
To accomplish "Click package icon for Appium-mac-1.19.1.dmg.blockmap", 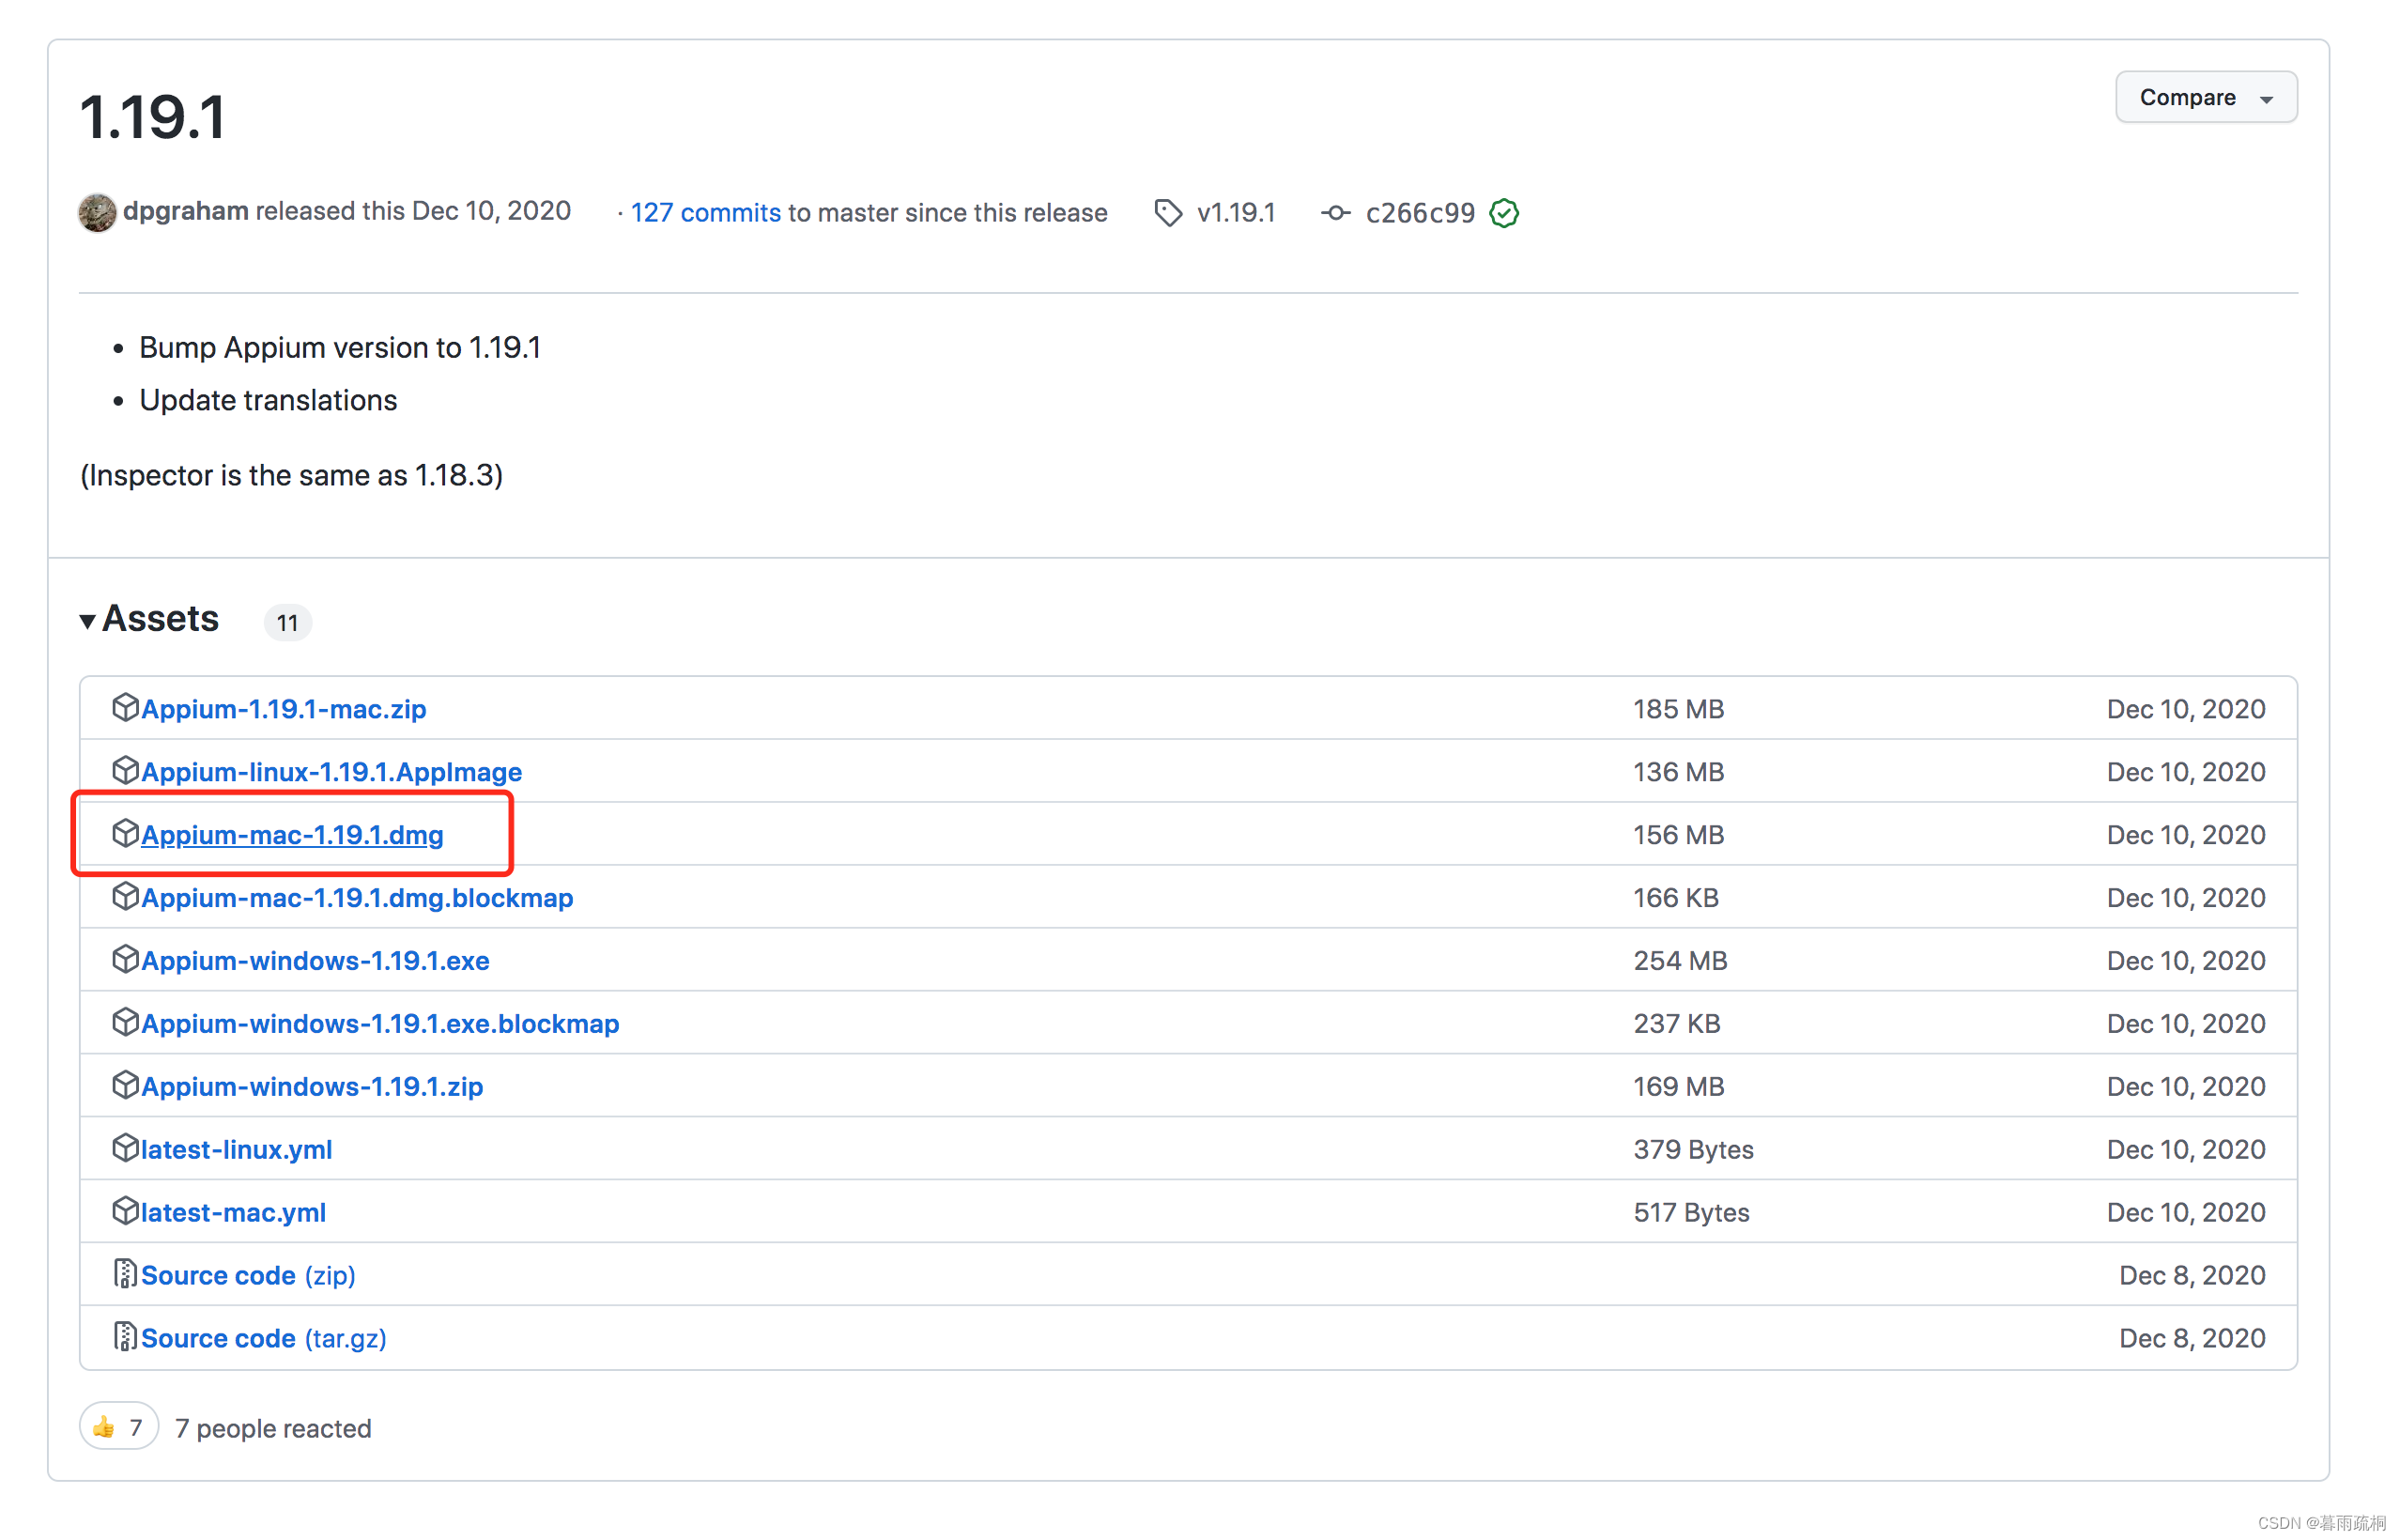I will pos(125,896).
